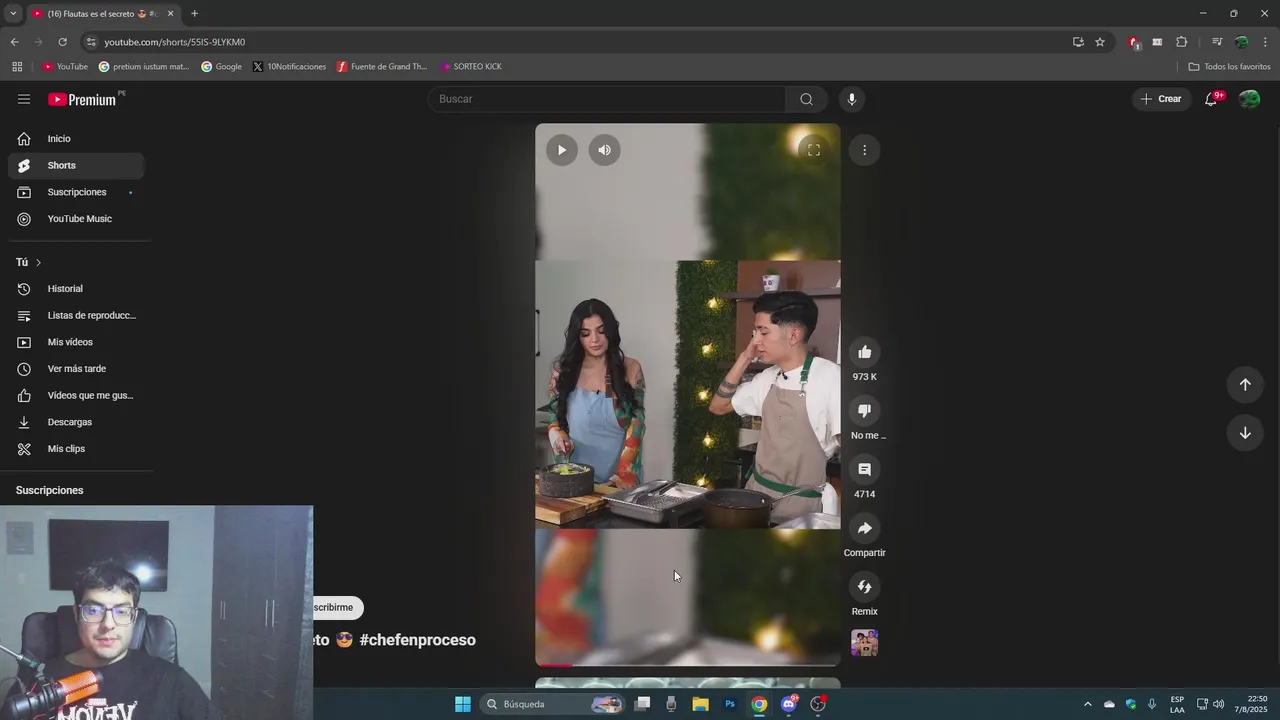Open Mis clips in the sidebar
Image resolution: width=1280 pixels, height=720 pixels.
(x=76, y=449)
